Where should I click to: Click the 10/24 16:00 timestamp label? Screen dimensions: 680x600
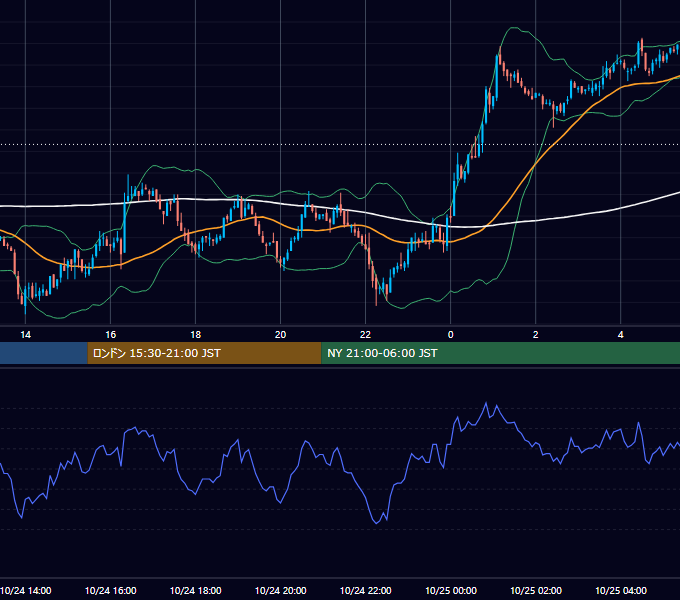point(111,590)
